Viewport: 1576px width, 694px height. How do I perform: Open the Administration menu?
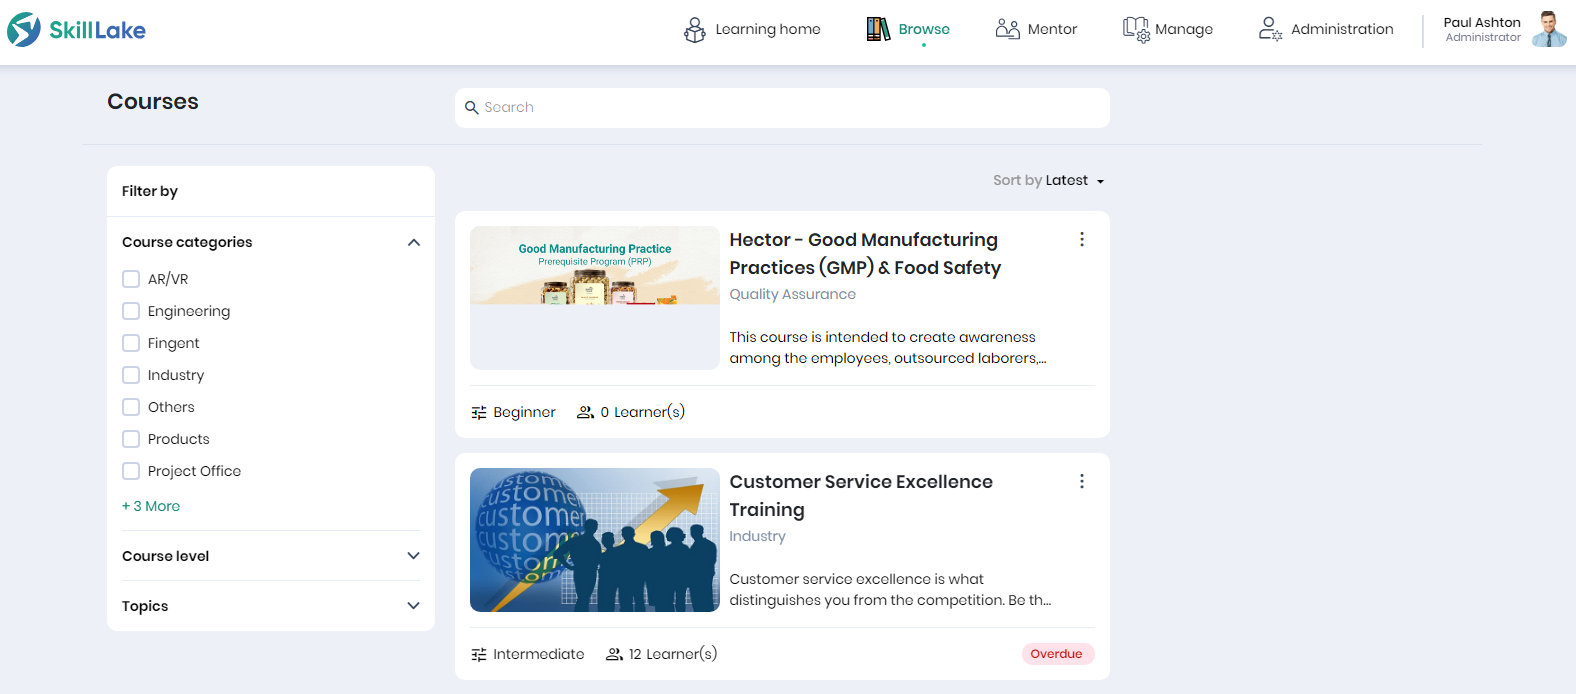1341,29
